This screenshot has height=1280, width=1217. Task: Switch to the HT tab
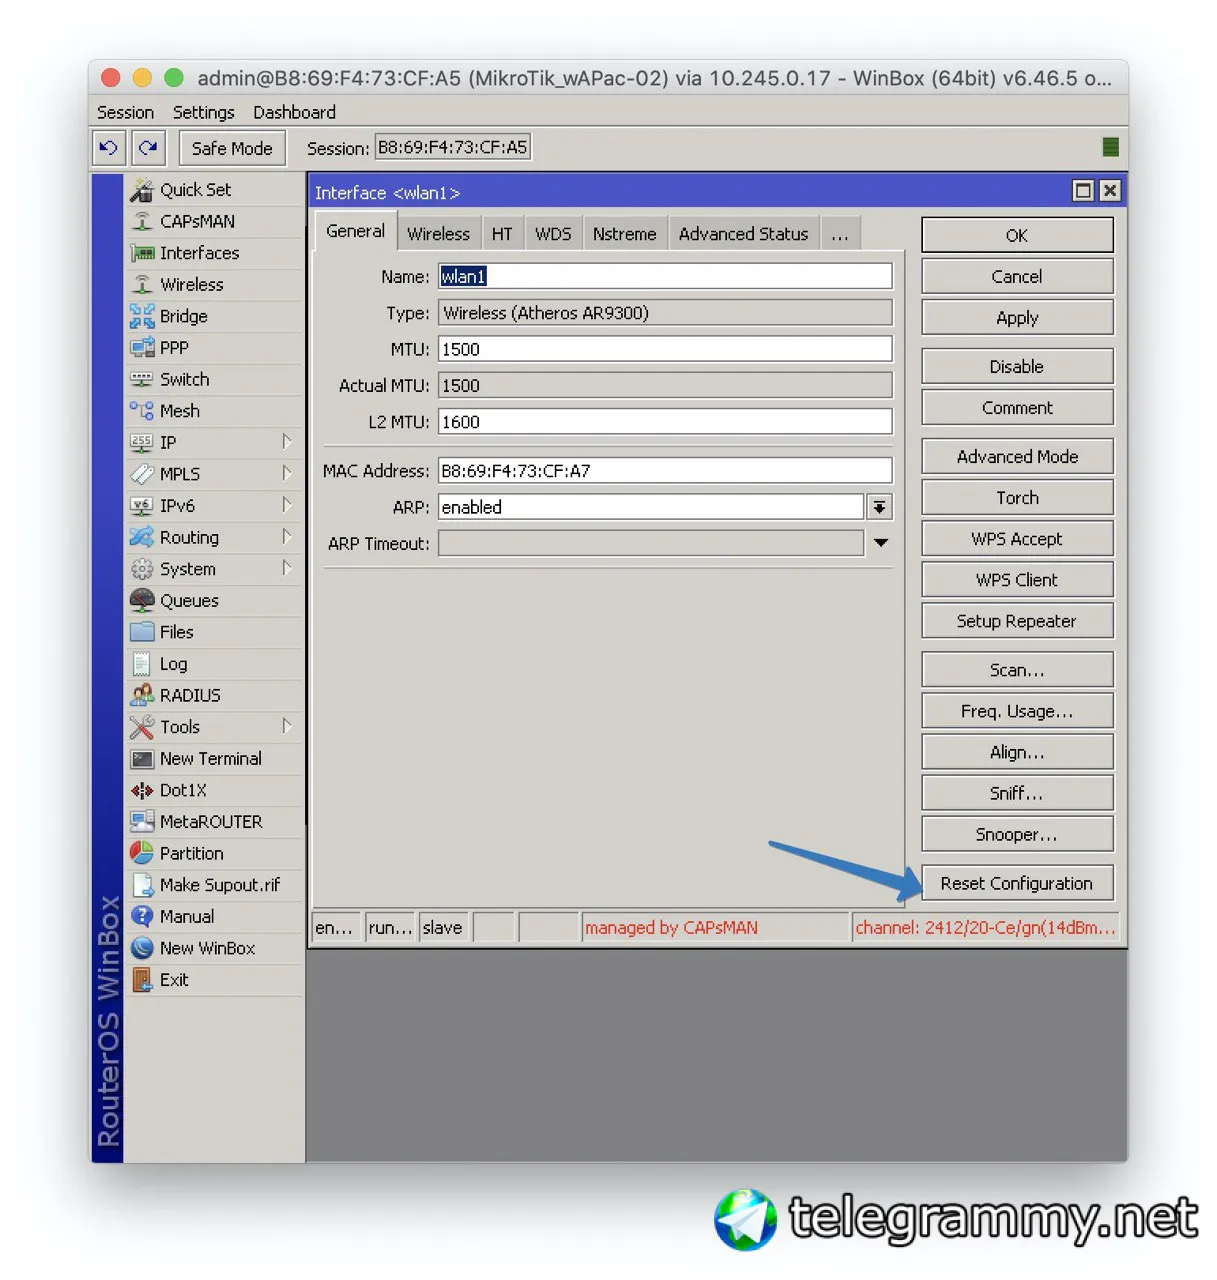click(502, 234)
